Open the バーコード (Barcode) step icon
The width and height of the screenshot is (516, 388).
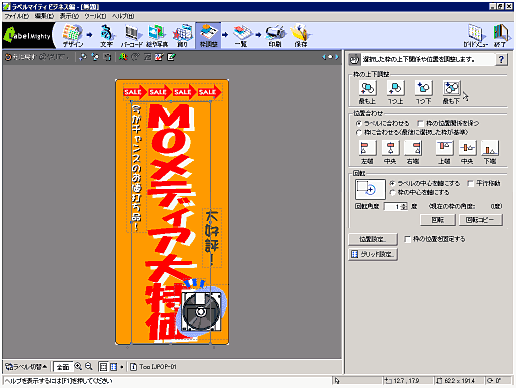132,36
